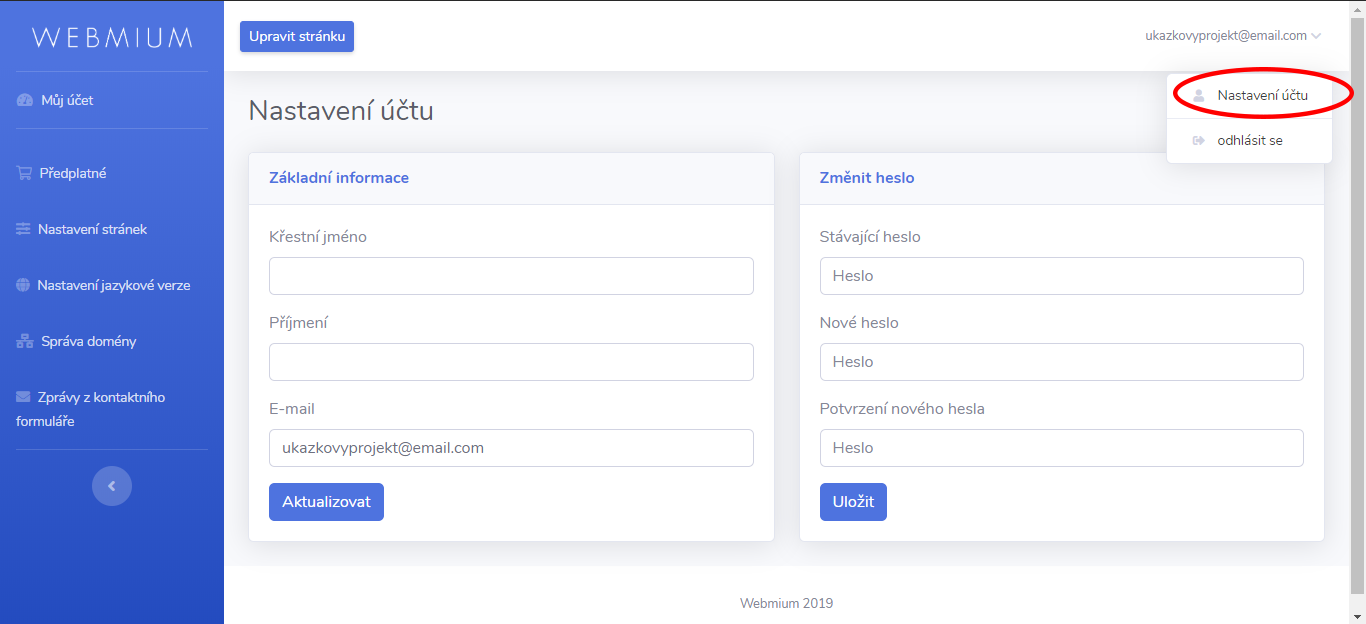Click the network icon for Správa domény
Screen dimensions: 1366x624
tap(25, 341)
